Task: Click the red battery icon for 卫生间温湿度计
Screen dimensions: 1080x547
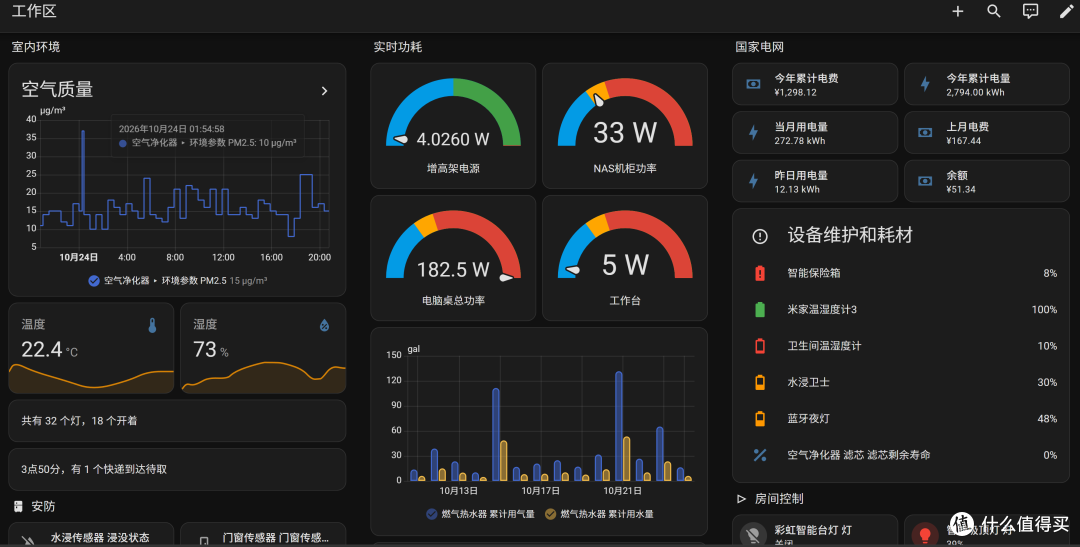Action: pos(760,346)
